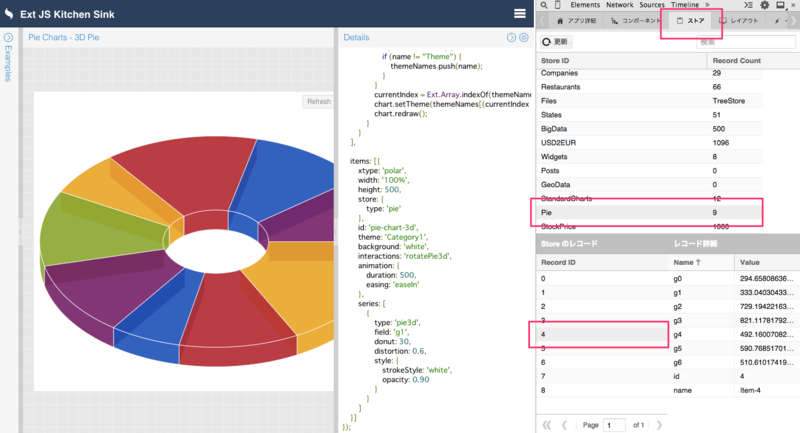
Task: Click the Sencha logo in the header
Action: (x=9, y=14)
